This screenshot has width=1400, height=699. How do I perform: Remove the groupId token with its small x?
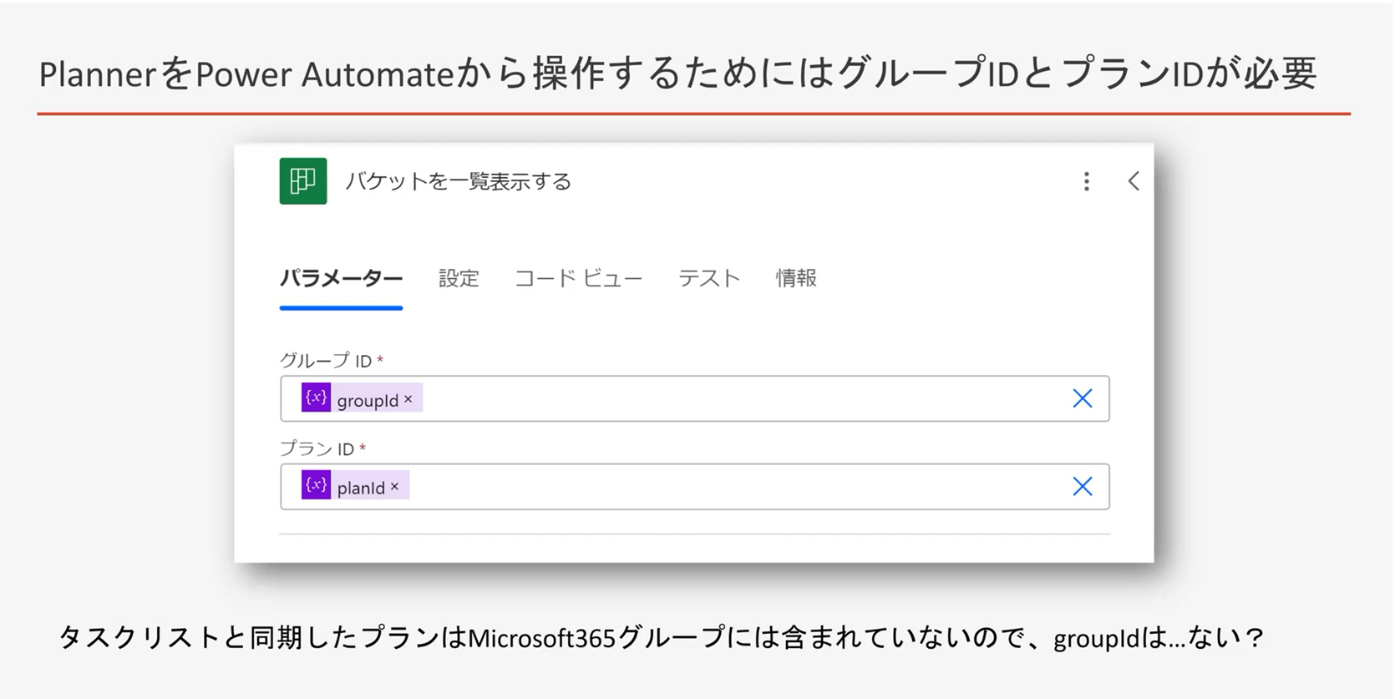tap(408, 399)
